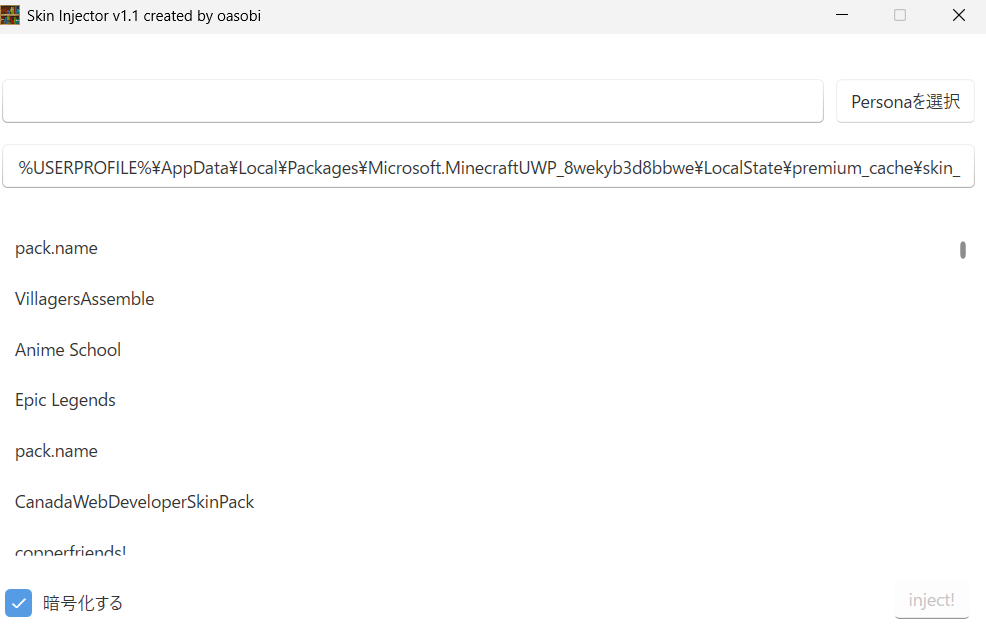Click the Skin Injector app icon in title bar
This screenshot has height=630, width=986.
coord(11,15)
